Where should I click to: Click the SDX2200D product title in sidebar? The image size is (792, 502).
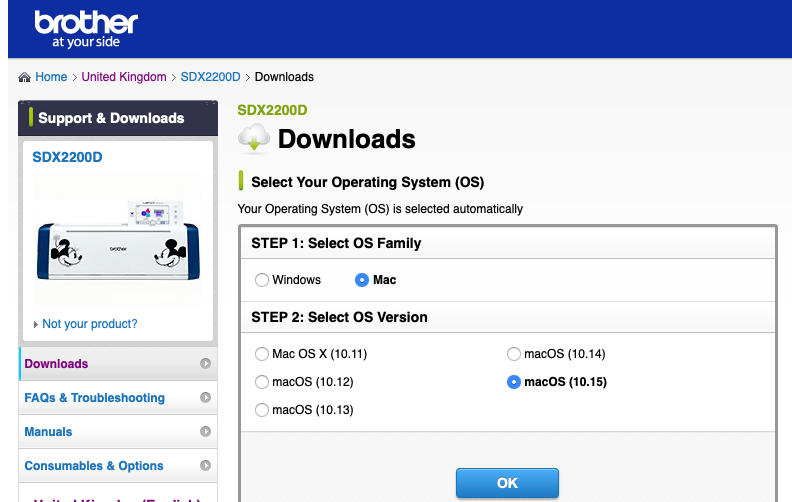click(67, 157)
